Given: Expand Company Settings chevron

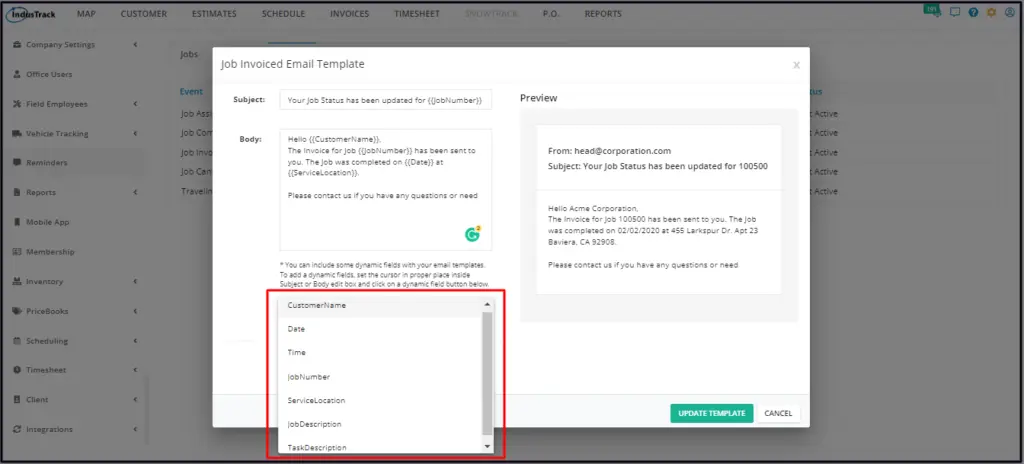Looking at the screenshot, I should (x=135, y=44).
